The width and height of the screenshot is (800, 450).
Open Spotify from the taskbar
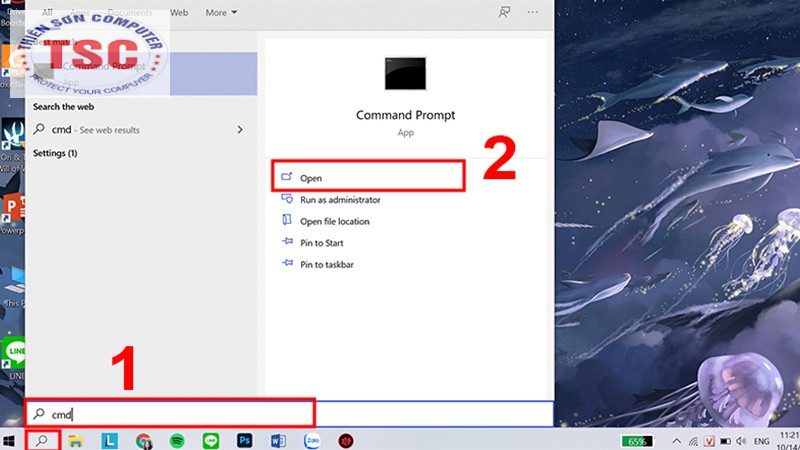coord(177,441)
